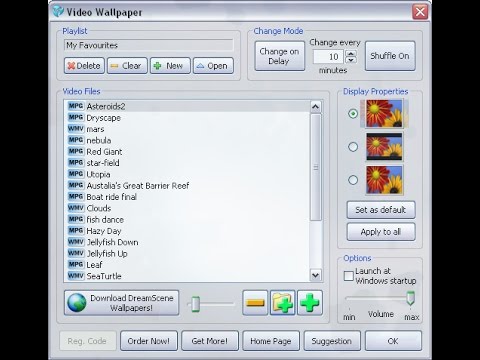Select the third display mode radio button

(353, 180)
